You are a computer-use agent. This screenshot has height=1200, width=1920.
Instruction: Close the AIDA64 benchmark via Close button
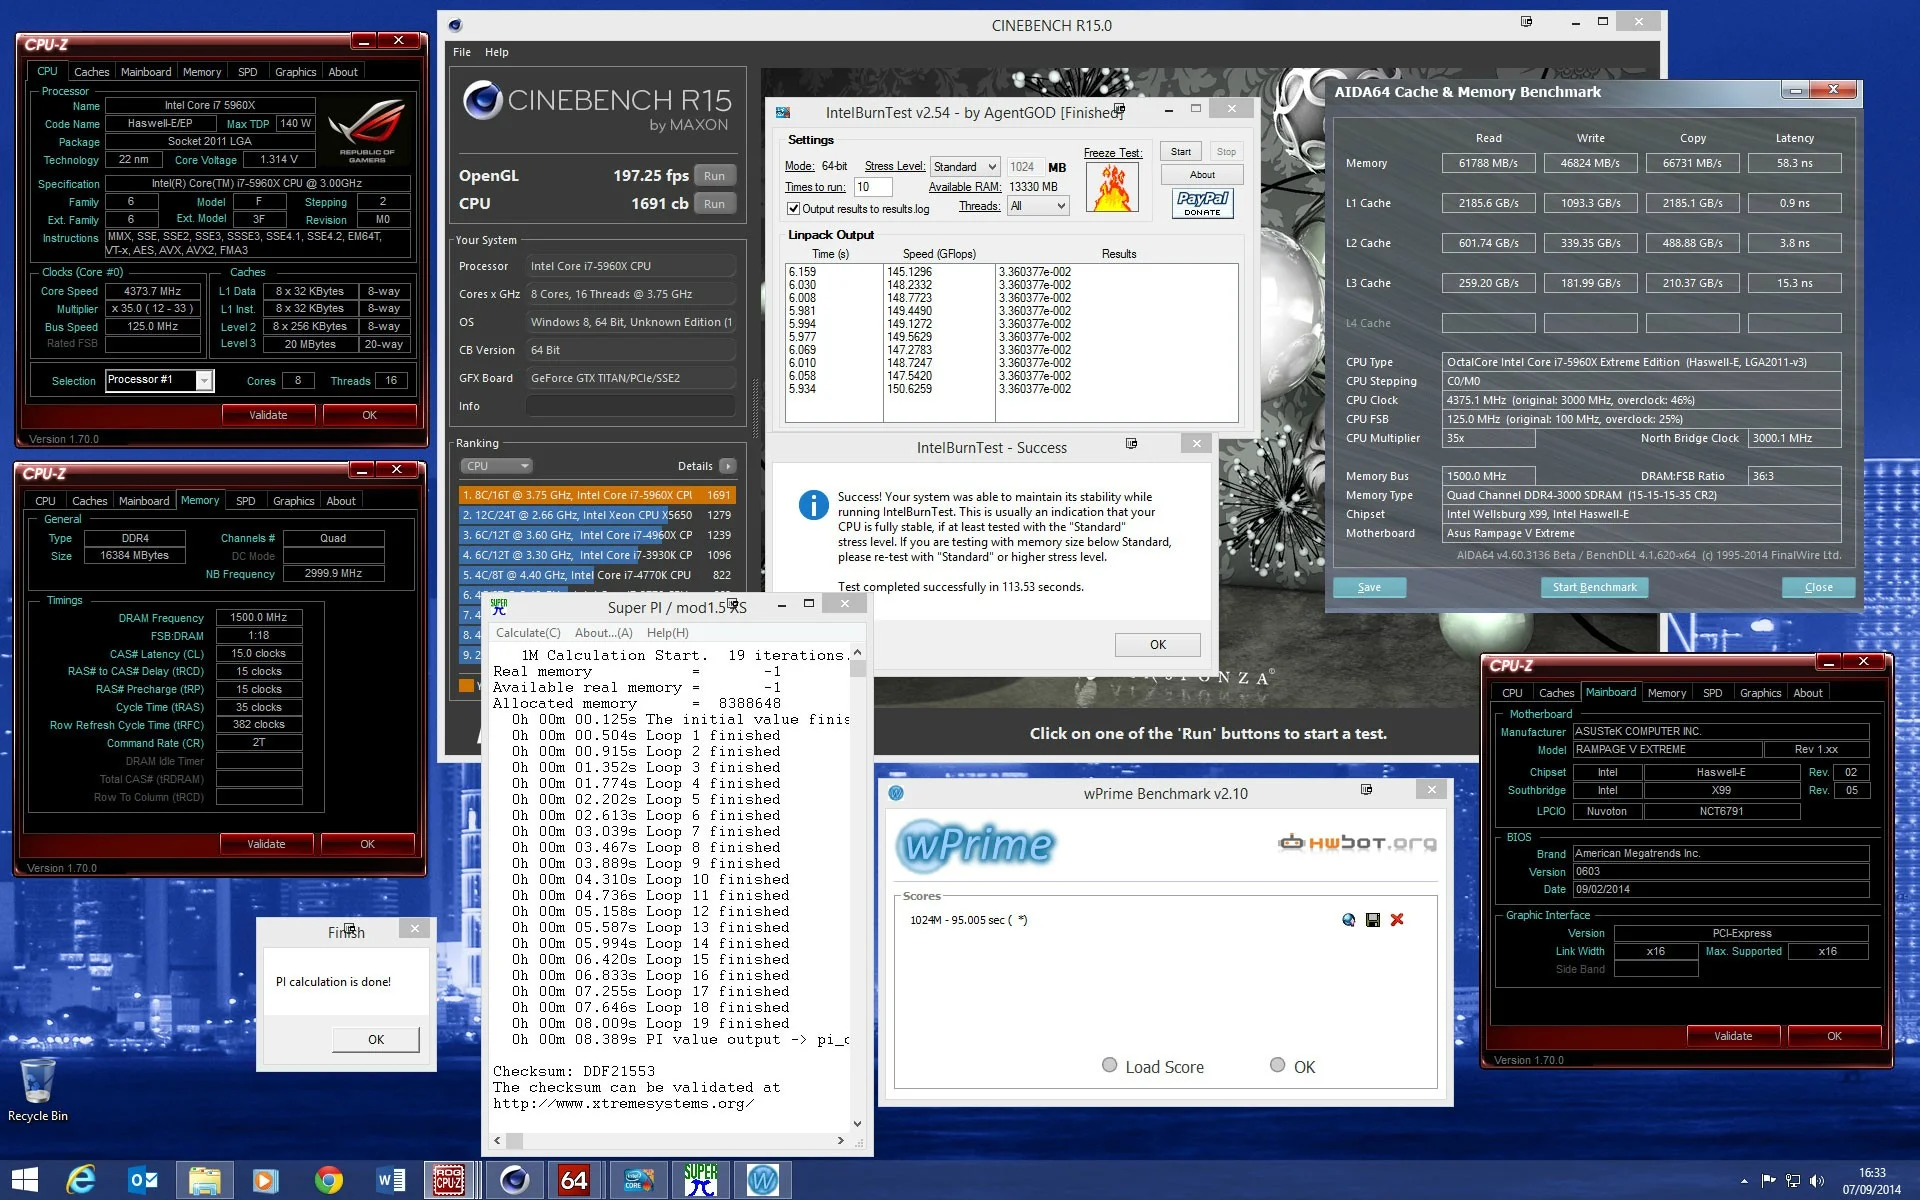(1818, 588)
